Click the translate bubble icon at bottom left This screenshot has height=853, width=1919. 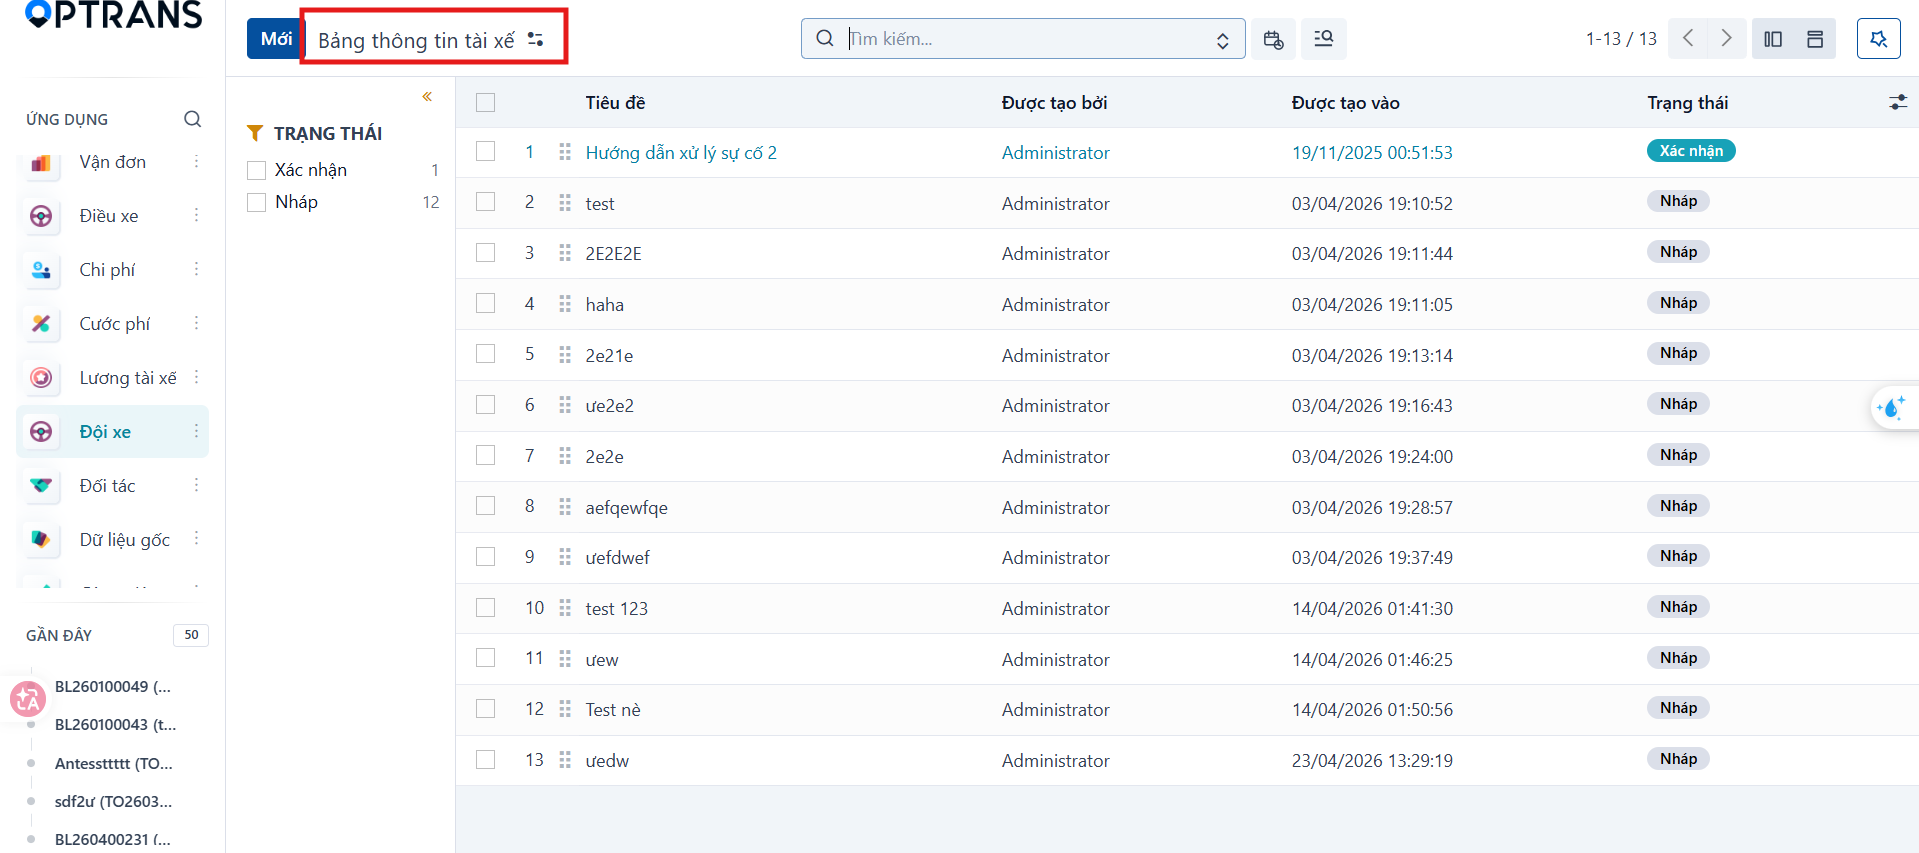point(28,699)
